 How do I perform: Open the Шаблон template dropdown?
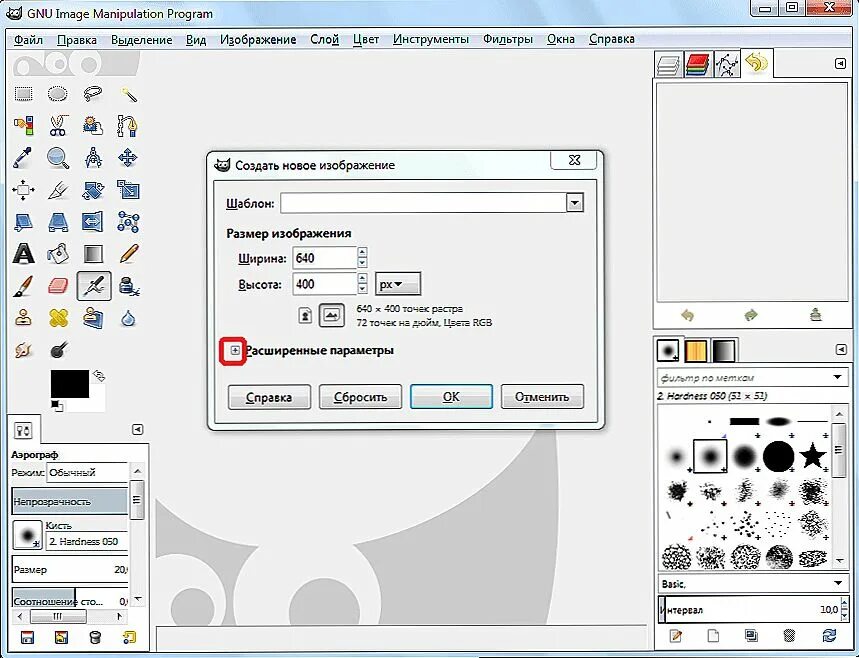(x=574, y=203)
